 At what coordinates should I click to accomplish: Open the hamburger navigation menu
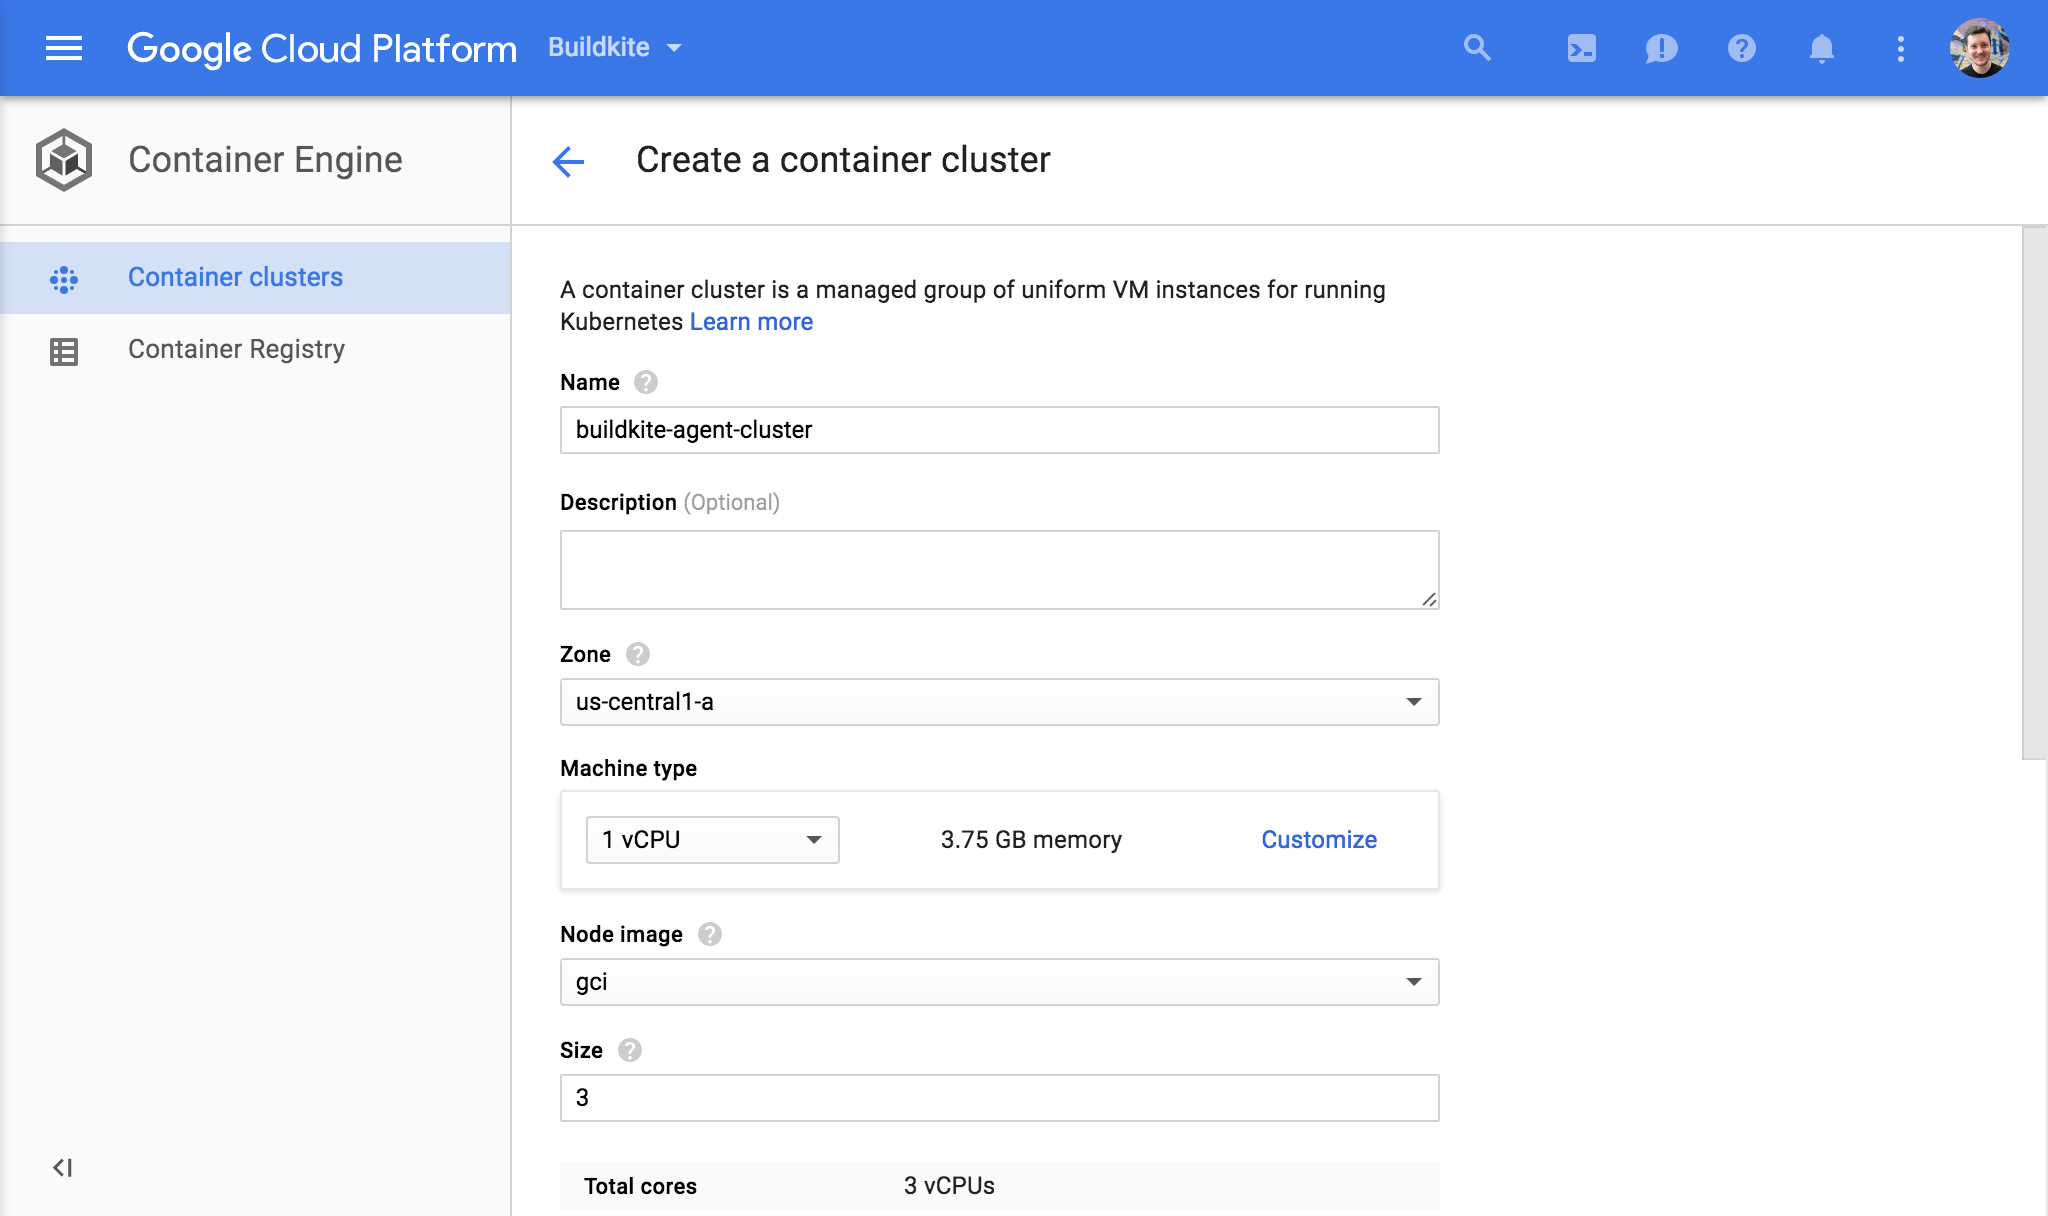tap(64, 48)
